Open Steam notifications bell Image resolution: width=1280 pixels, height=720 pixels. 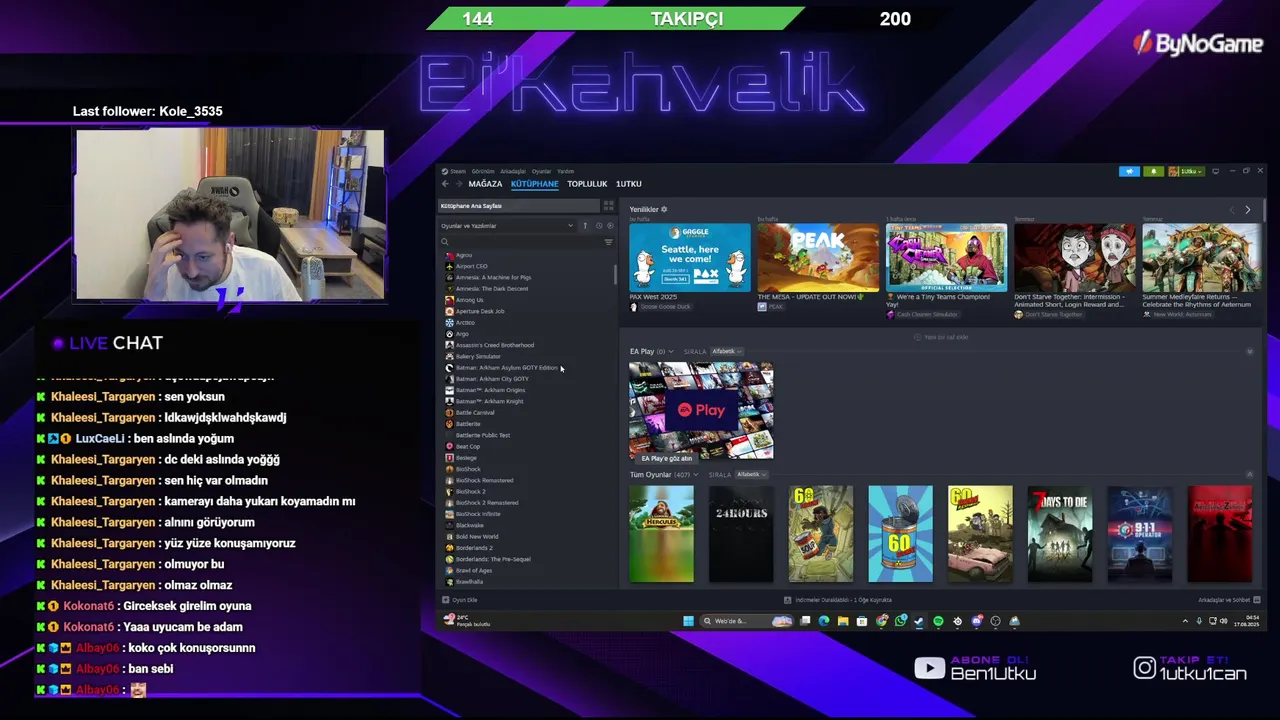(1153, 172)
